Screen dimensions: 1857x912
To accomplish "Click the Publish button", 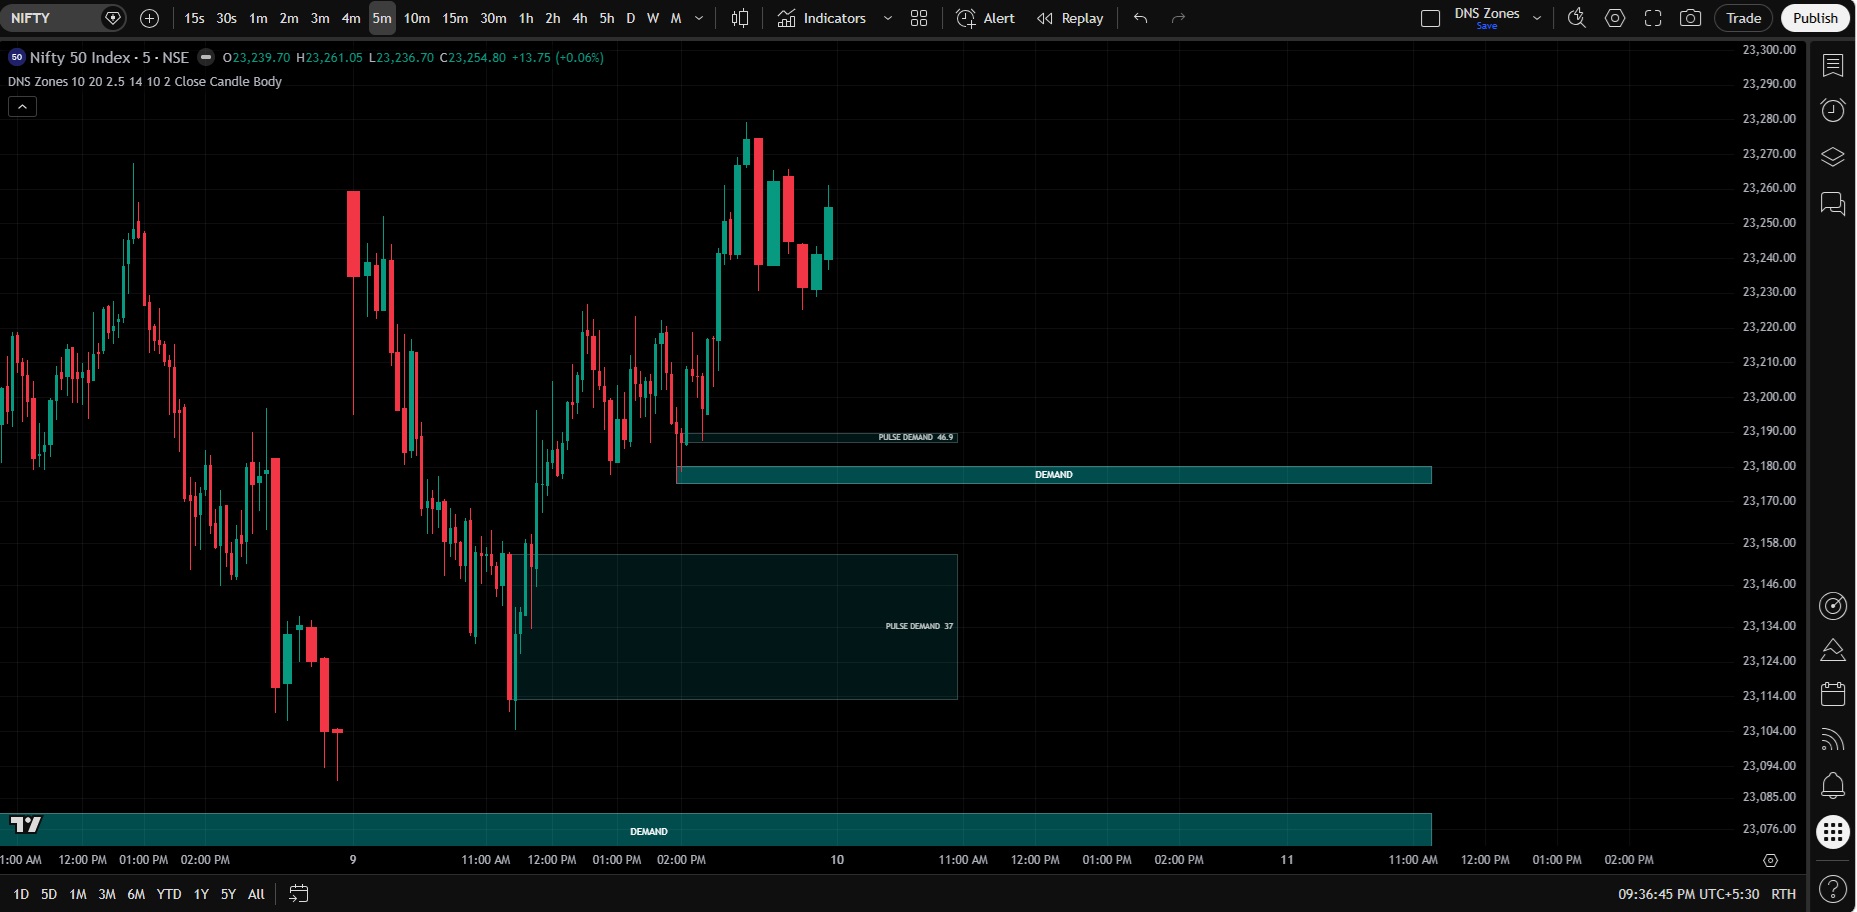I will 1815,18.
